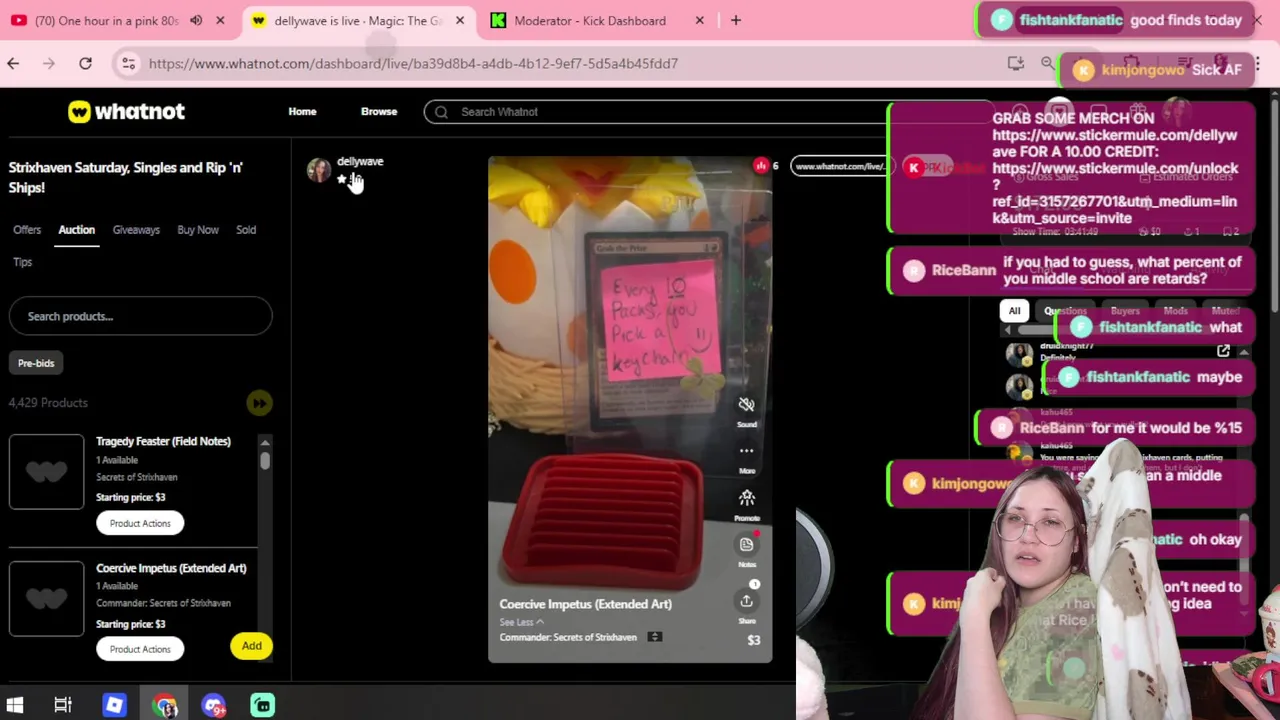This screenshot has height=720, width=1280.
Task: Open the Whatnot logo home link
Action: click(126, 112)
